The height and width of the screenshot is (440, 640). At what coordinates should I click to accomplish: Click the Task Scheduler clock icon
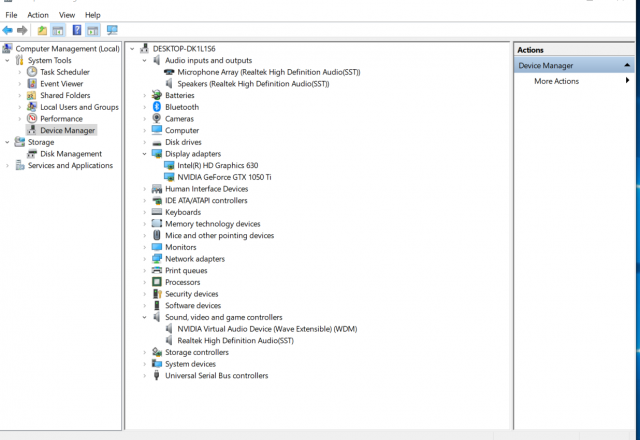point(32,72)
